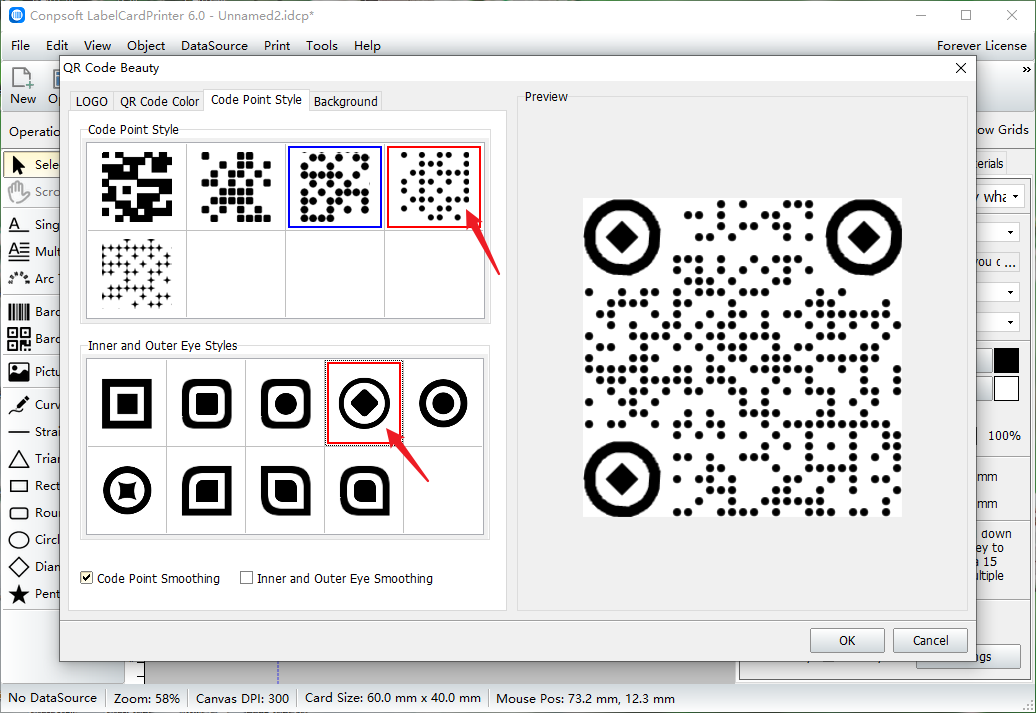Pick the Multi-line text tool
Image resolution: width=1036 pixels, height=713 pixels.
(x=31, y=252)
